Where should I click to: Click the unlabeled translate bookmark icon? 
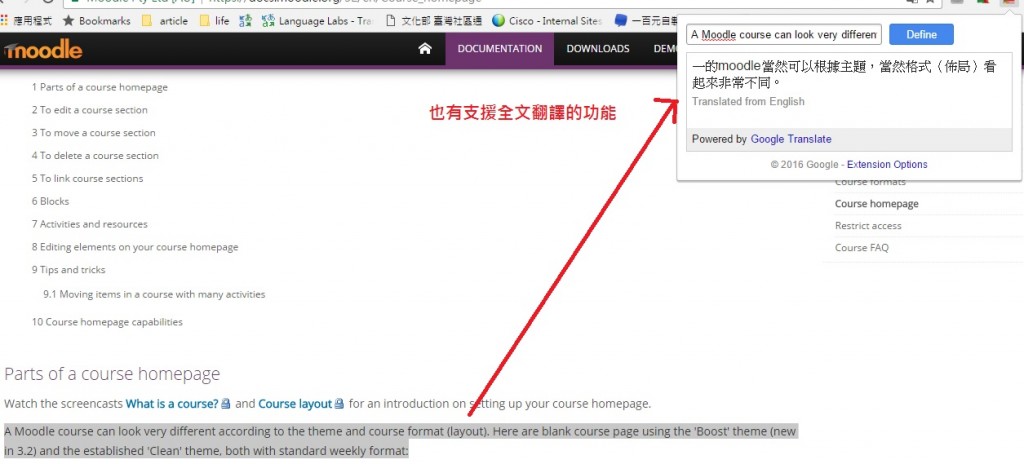246,21
